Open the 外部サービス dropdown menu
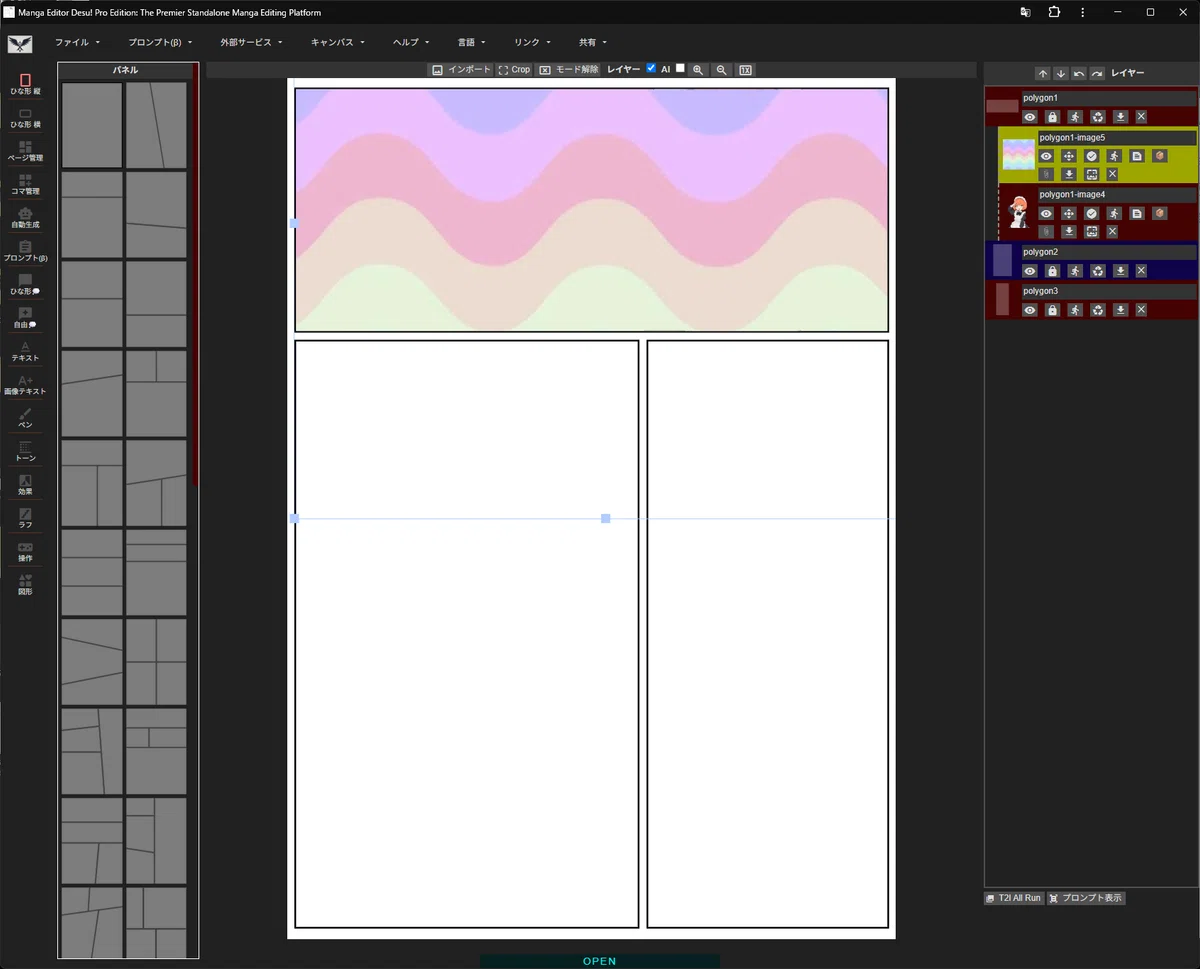This screenshot has height=969, width=1200. pyautogui.click(x=251, y=42)
